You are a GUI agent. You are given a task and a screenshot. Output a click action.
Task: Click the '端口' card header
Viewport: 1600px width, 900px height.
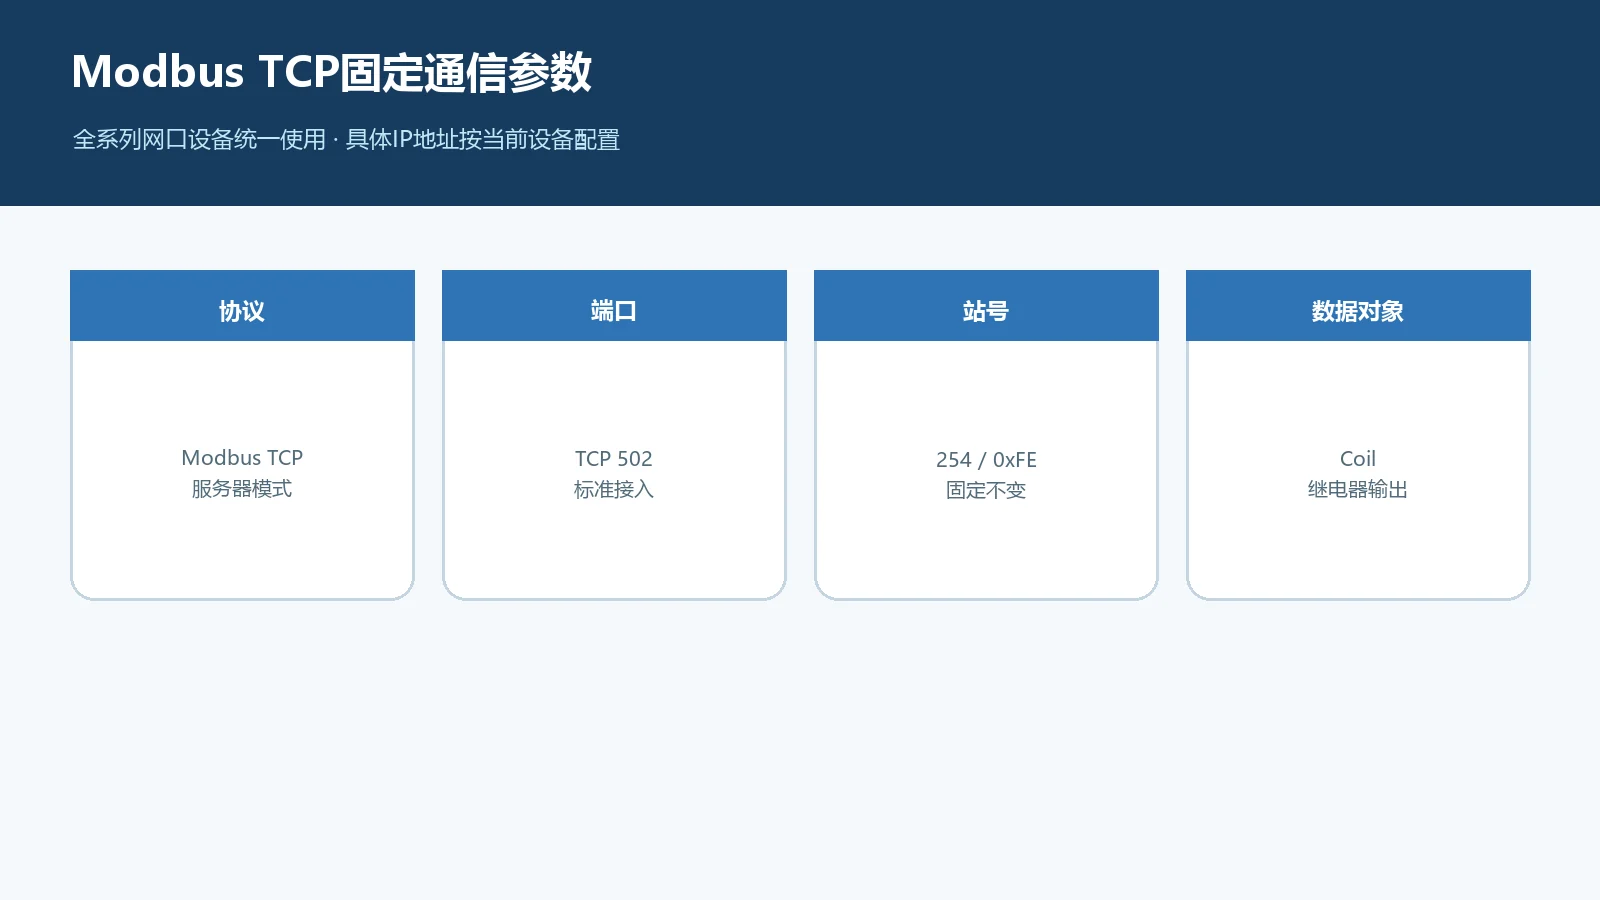click(614, 306)
